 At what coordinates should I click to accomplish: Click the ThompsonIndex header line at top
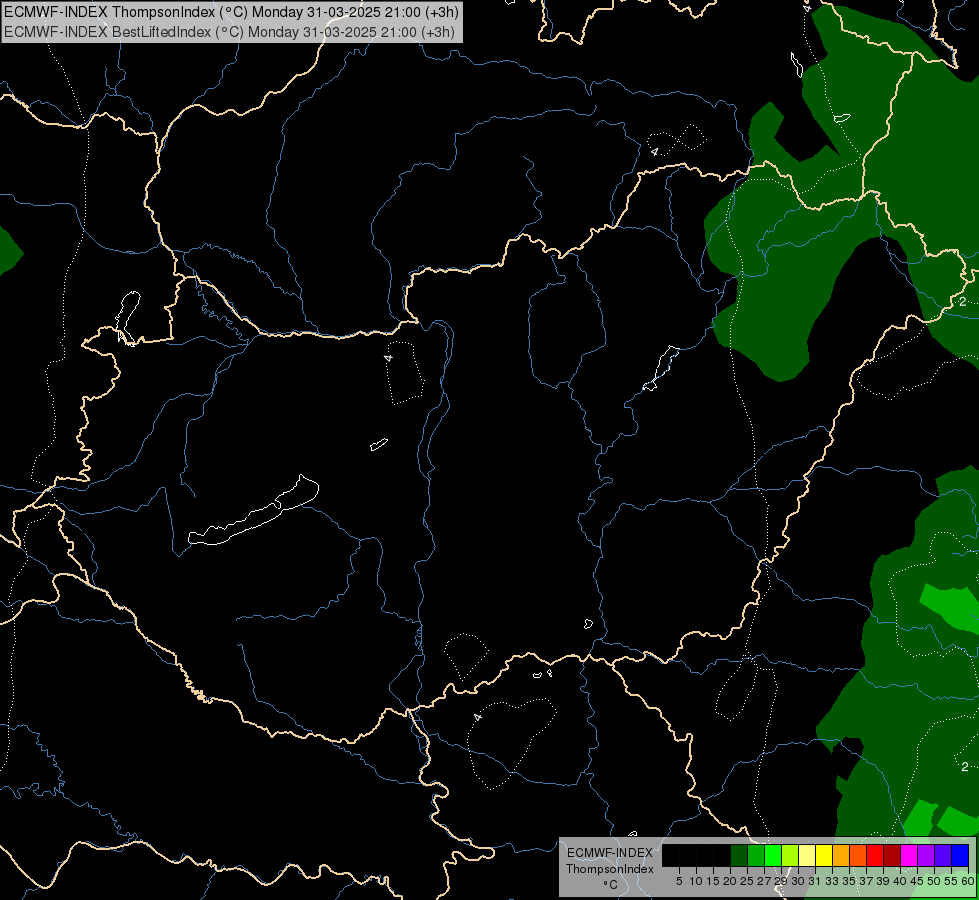coord(231,12)
